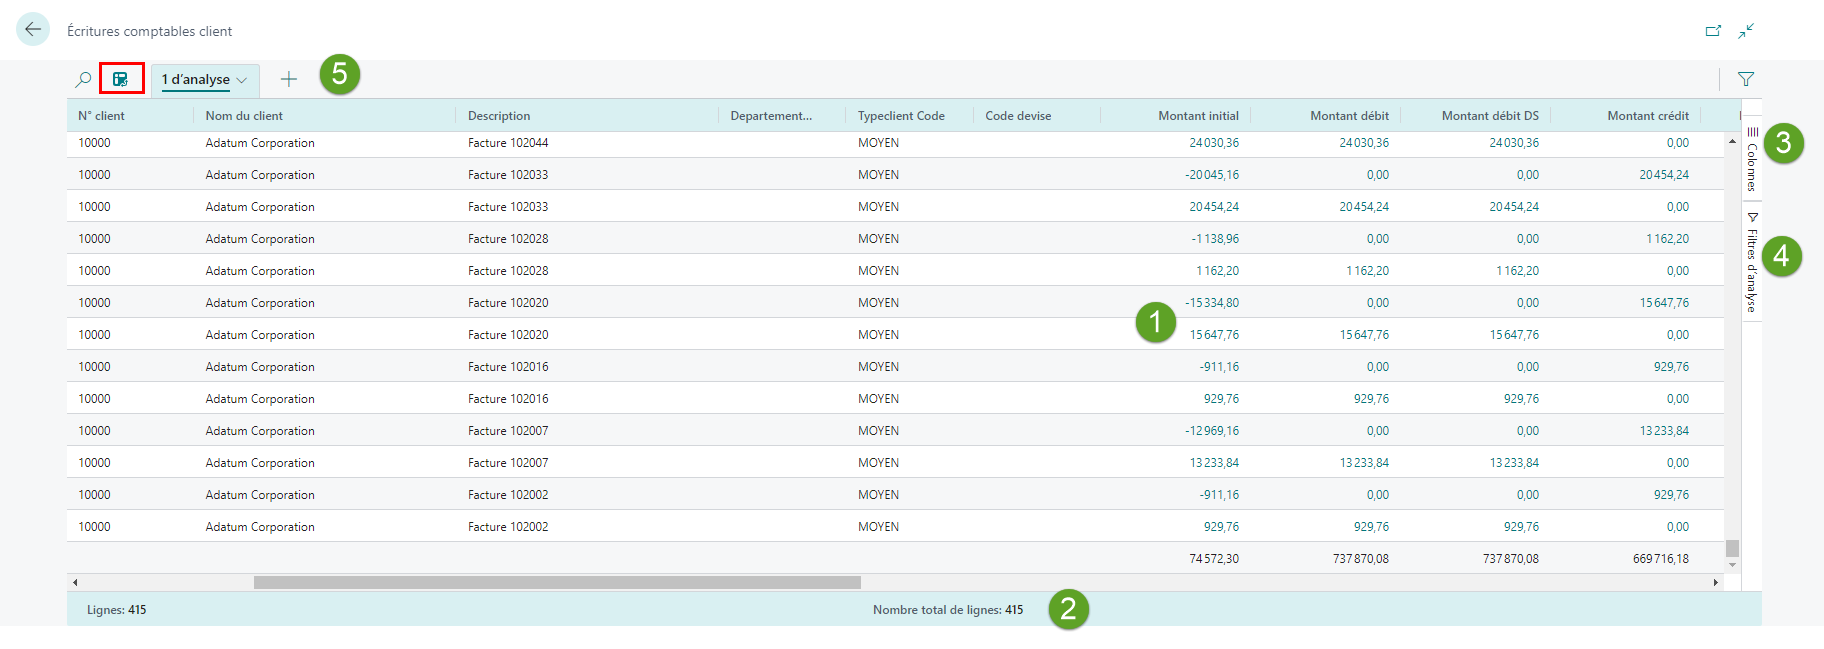Add a new analysis tab with plus

(289, 79)
